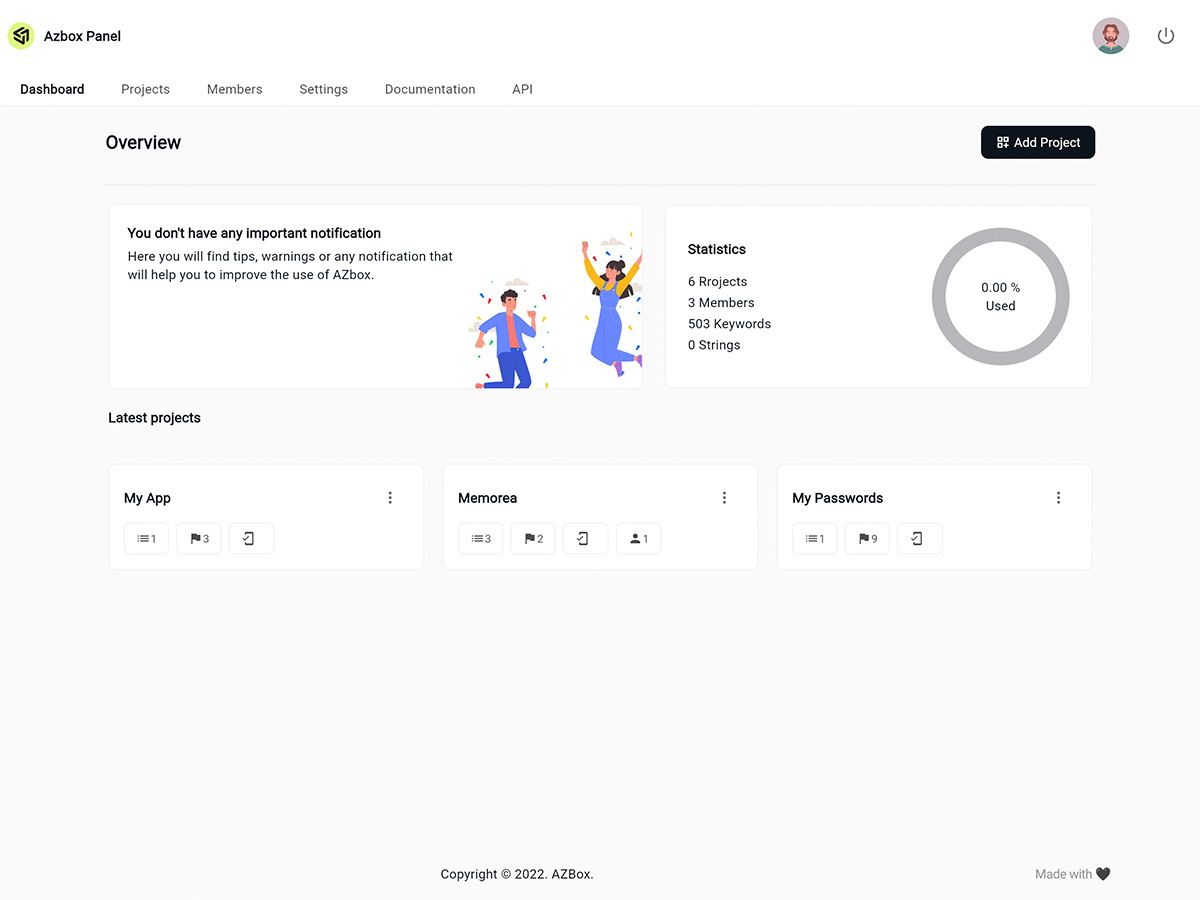Switch to the Projects tab
Image resolution: width=1200 pixels, height=900 pixels.
click(x=145, y=89)
